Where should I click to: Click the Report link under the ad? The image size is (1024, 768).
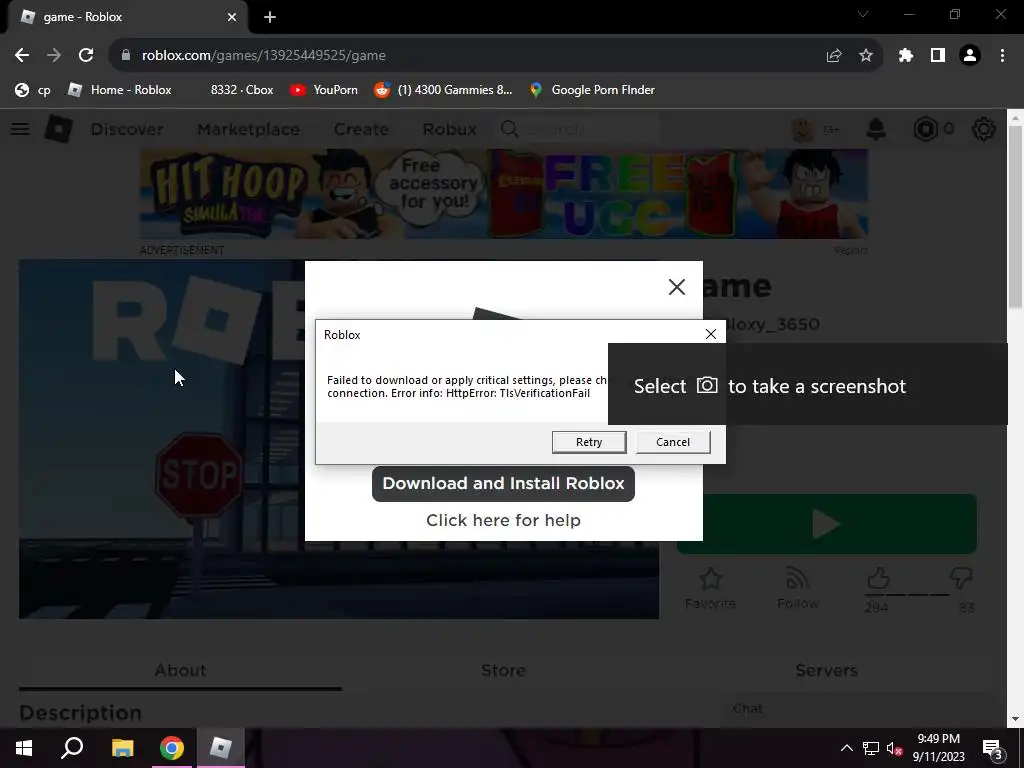coord(850,250)
